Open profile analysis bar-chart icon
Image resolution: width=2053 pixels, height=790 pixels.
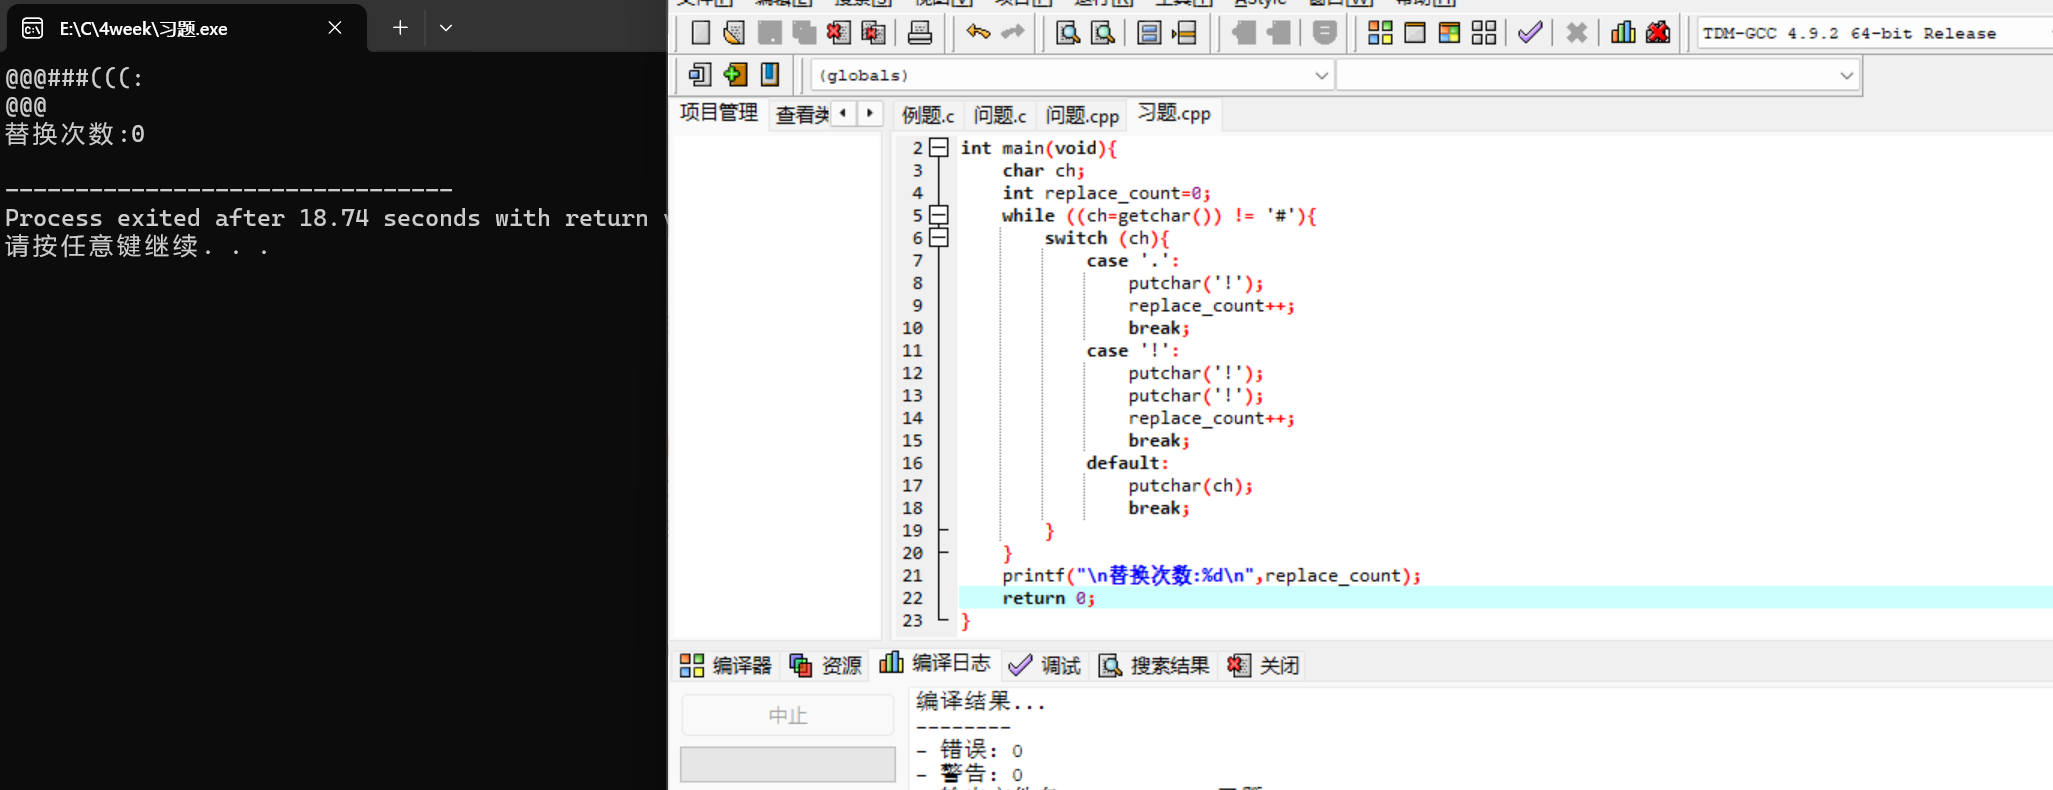coord(1623,33)
